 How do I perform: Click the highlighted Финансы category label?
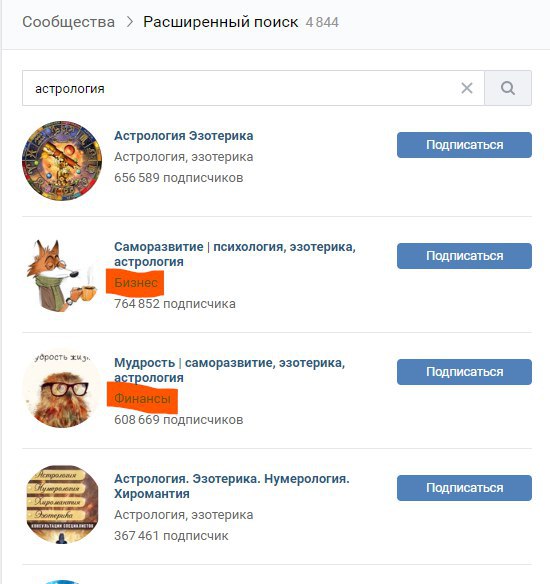tap(142, 399)
